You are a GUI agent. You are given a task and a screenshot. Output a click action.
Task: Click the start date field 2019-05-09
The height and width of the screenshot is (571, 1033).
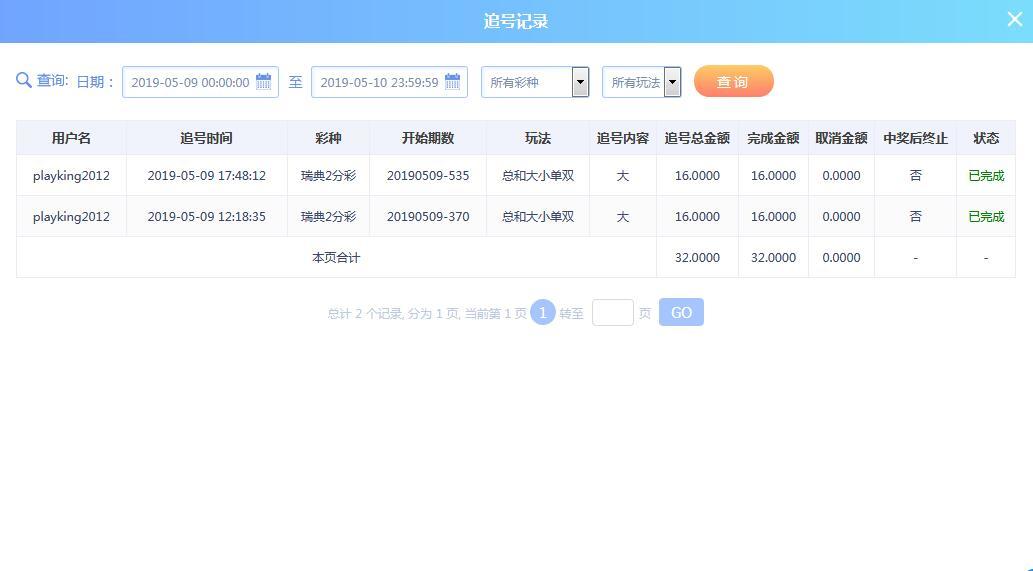point(190,82)
